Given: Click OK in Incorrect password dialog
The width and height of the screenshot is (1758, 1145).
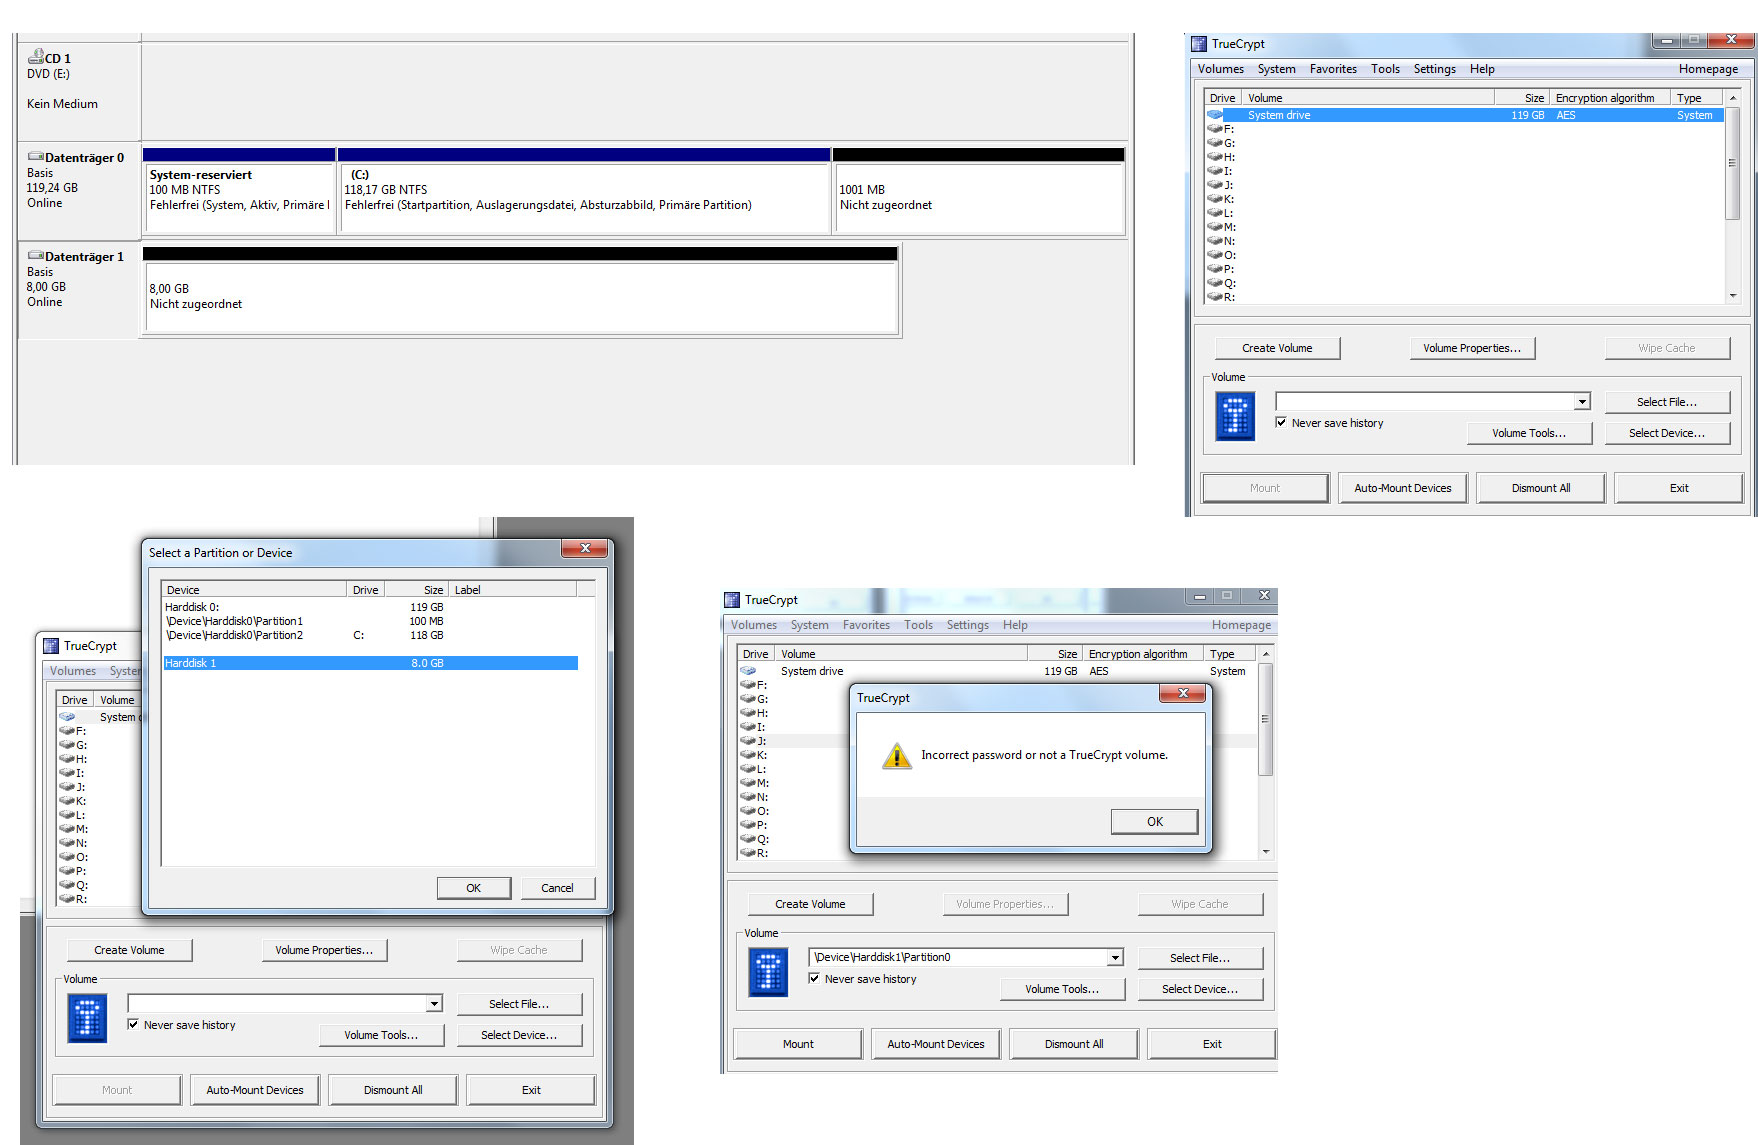Looking at the screenshot, I should coord(1154,821).
